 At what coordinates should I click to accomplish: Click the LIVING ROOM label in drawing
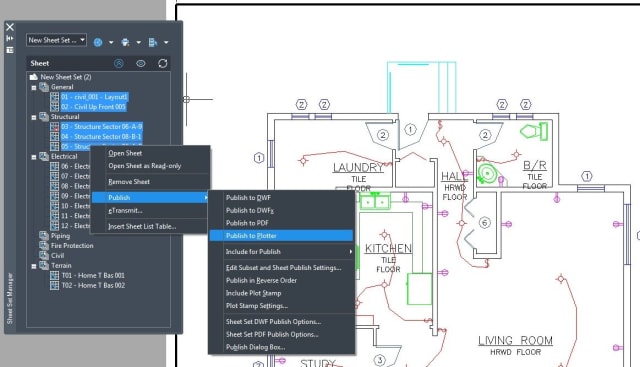tap(516, 340)
